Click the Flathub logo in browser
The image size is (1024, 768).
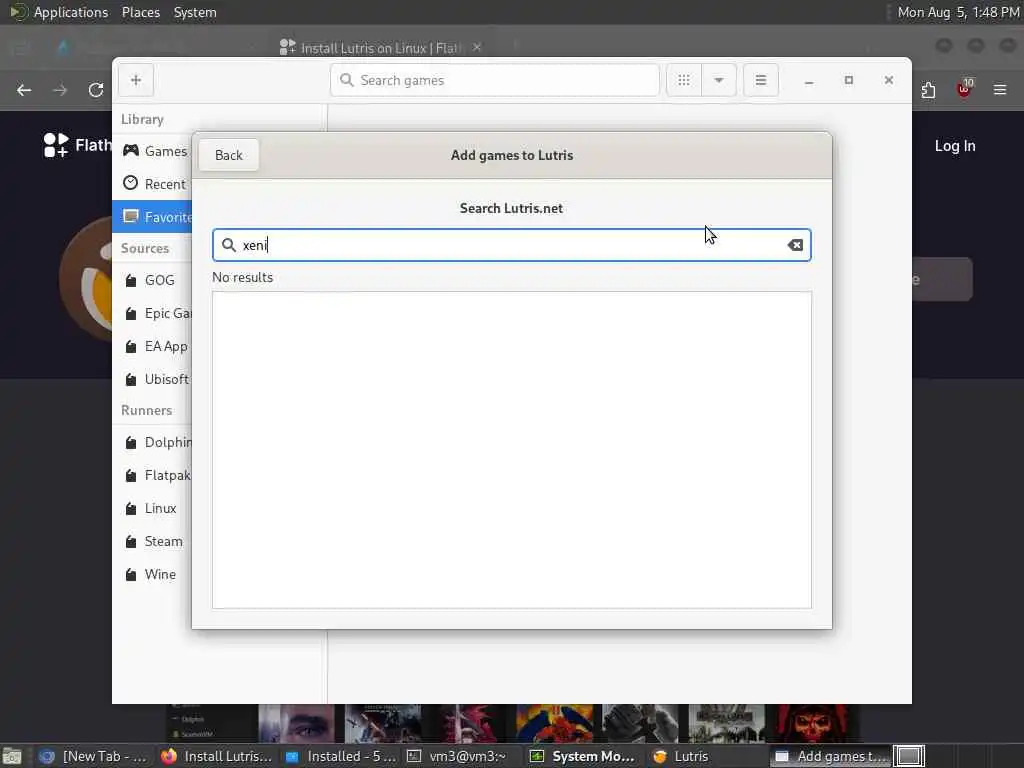pos(76,145)
